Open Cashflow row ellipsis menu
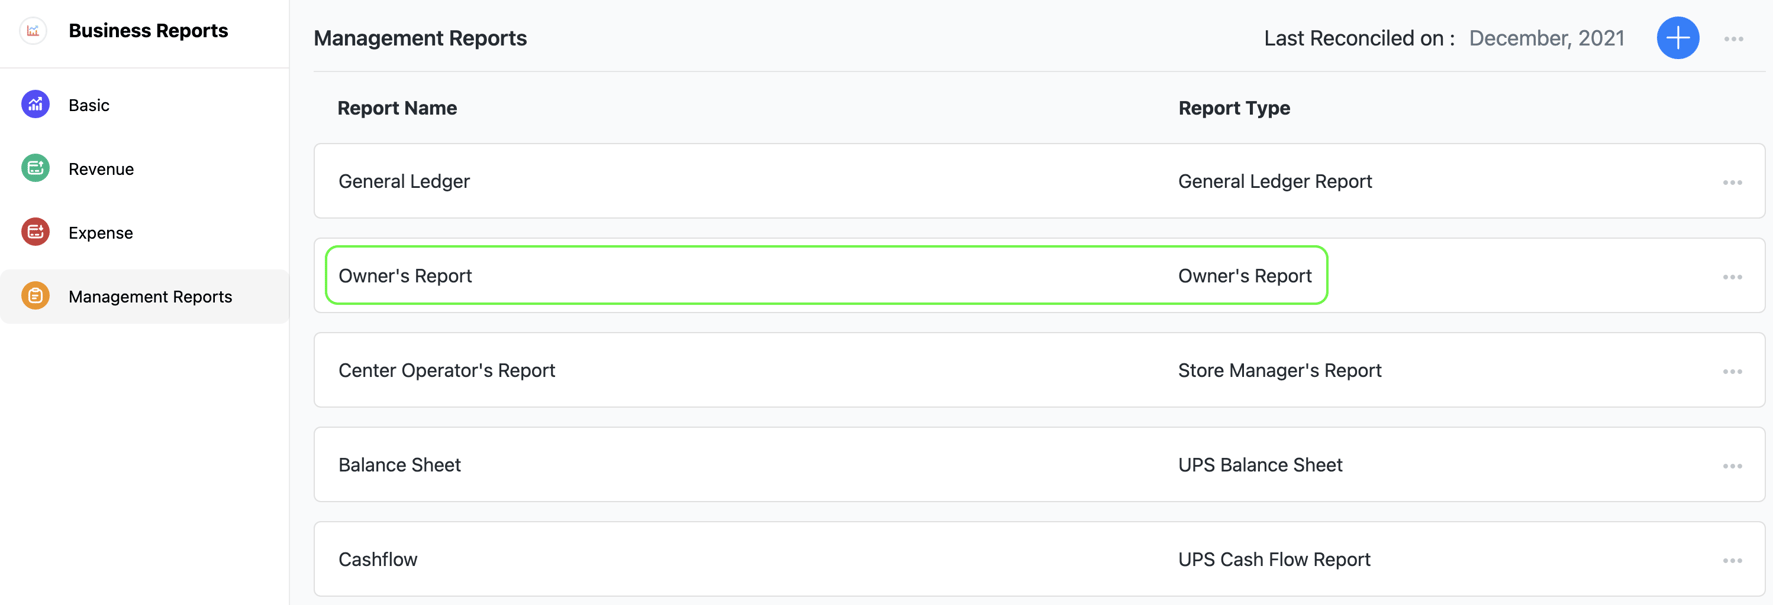This screenshot has height=605, width=1773. [x=1732, y=561]
